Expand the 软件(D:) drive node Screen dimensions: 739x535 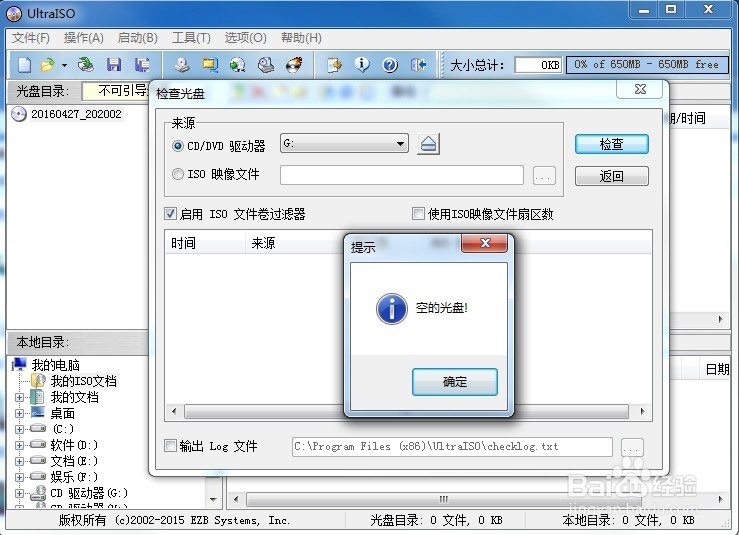point(19,445)
